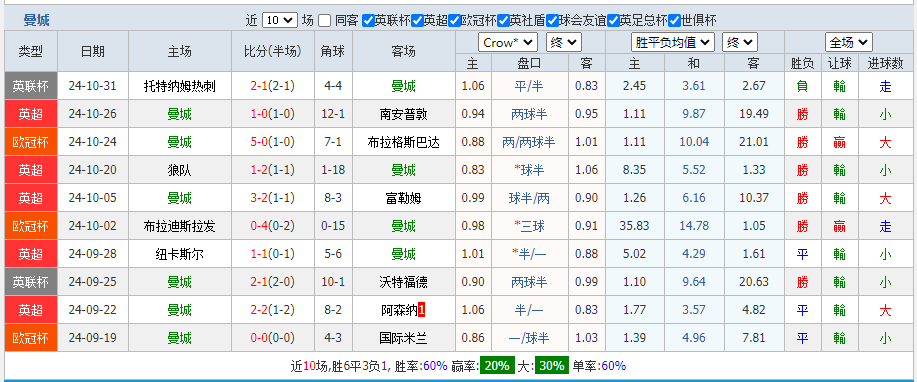Open the 胜平负均值 dropdown
The image size is (917, 382).
[x=673, y=42]
